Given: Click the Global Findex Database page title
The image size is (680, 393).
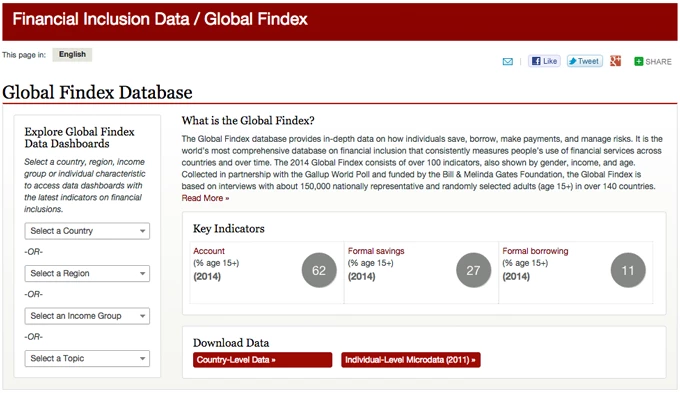Looking at the screenshot, I should point(97,92).
